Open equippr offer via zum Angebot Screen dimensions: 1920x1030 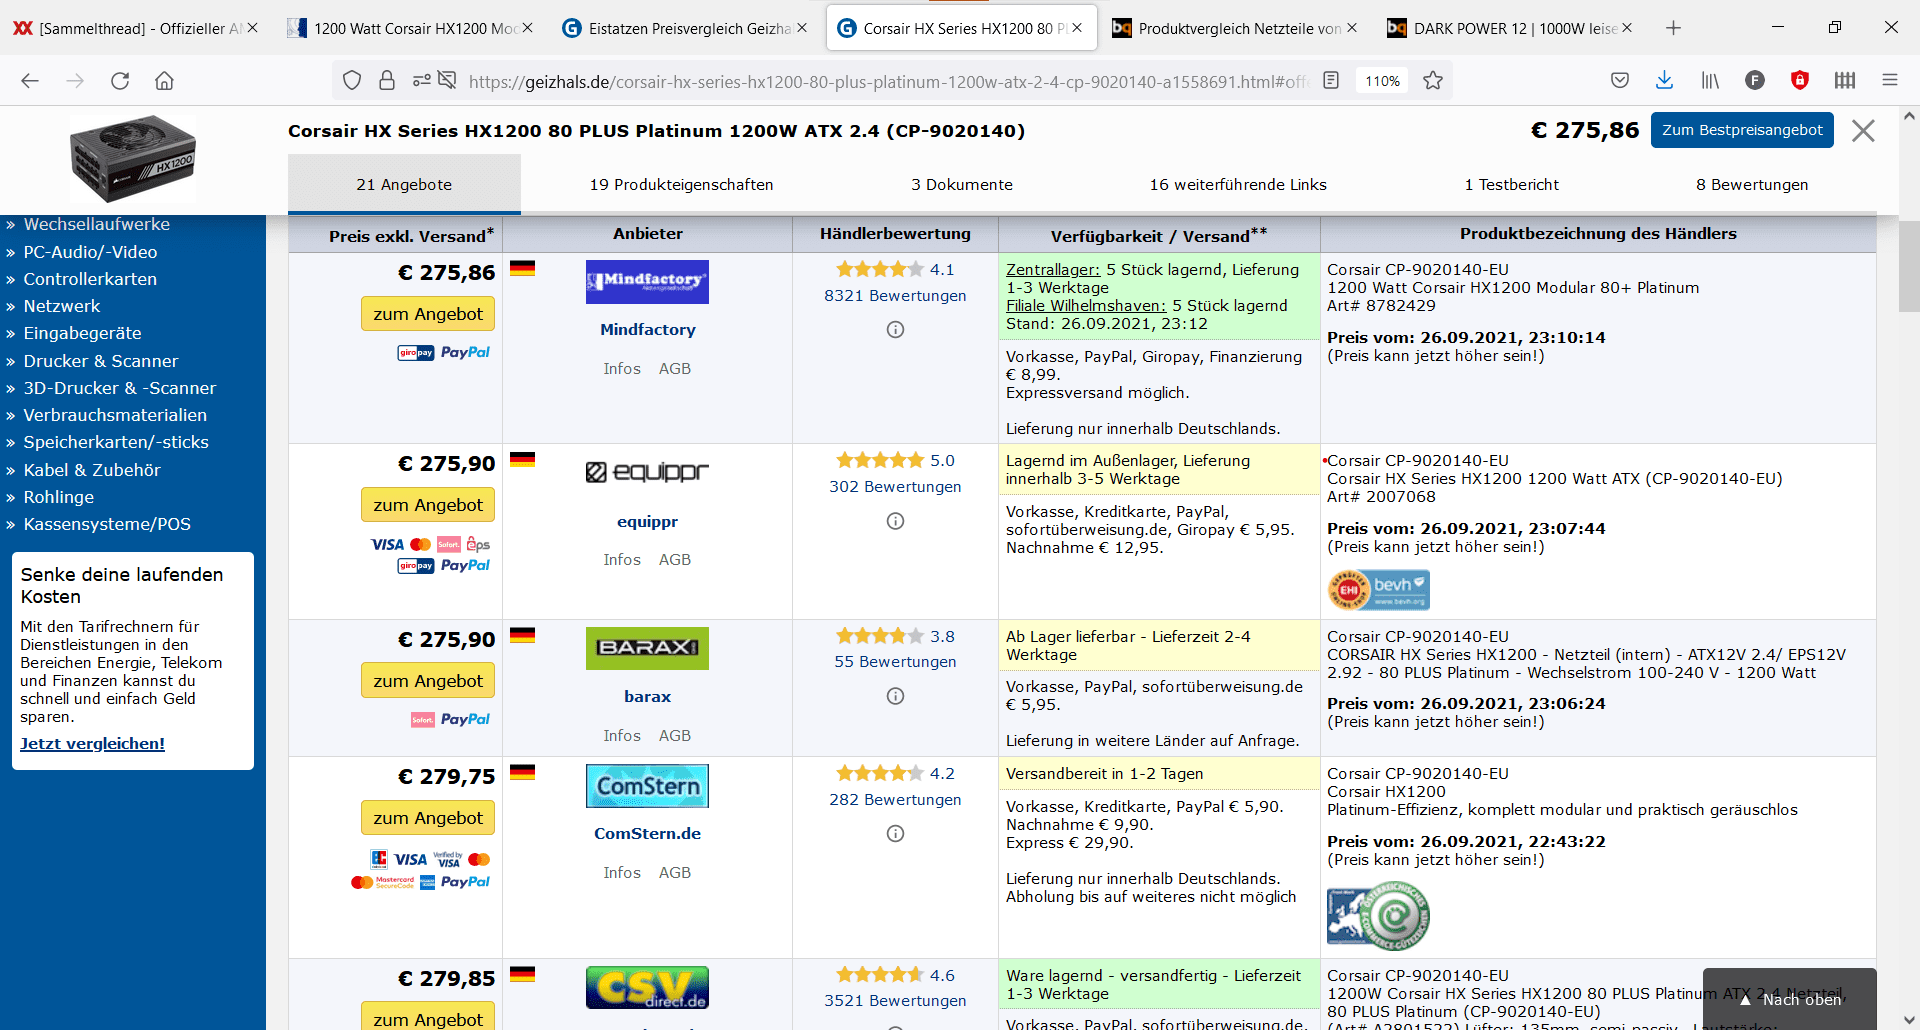[x=428, y=505]
